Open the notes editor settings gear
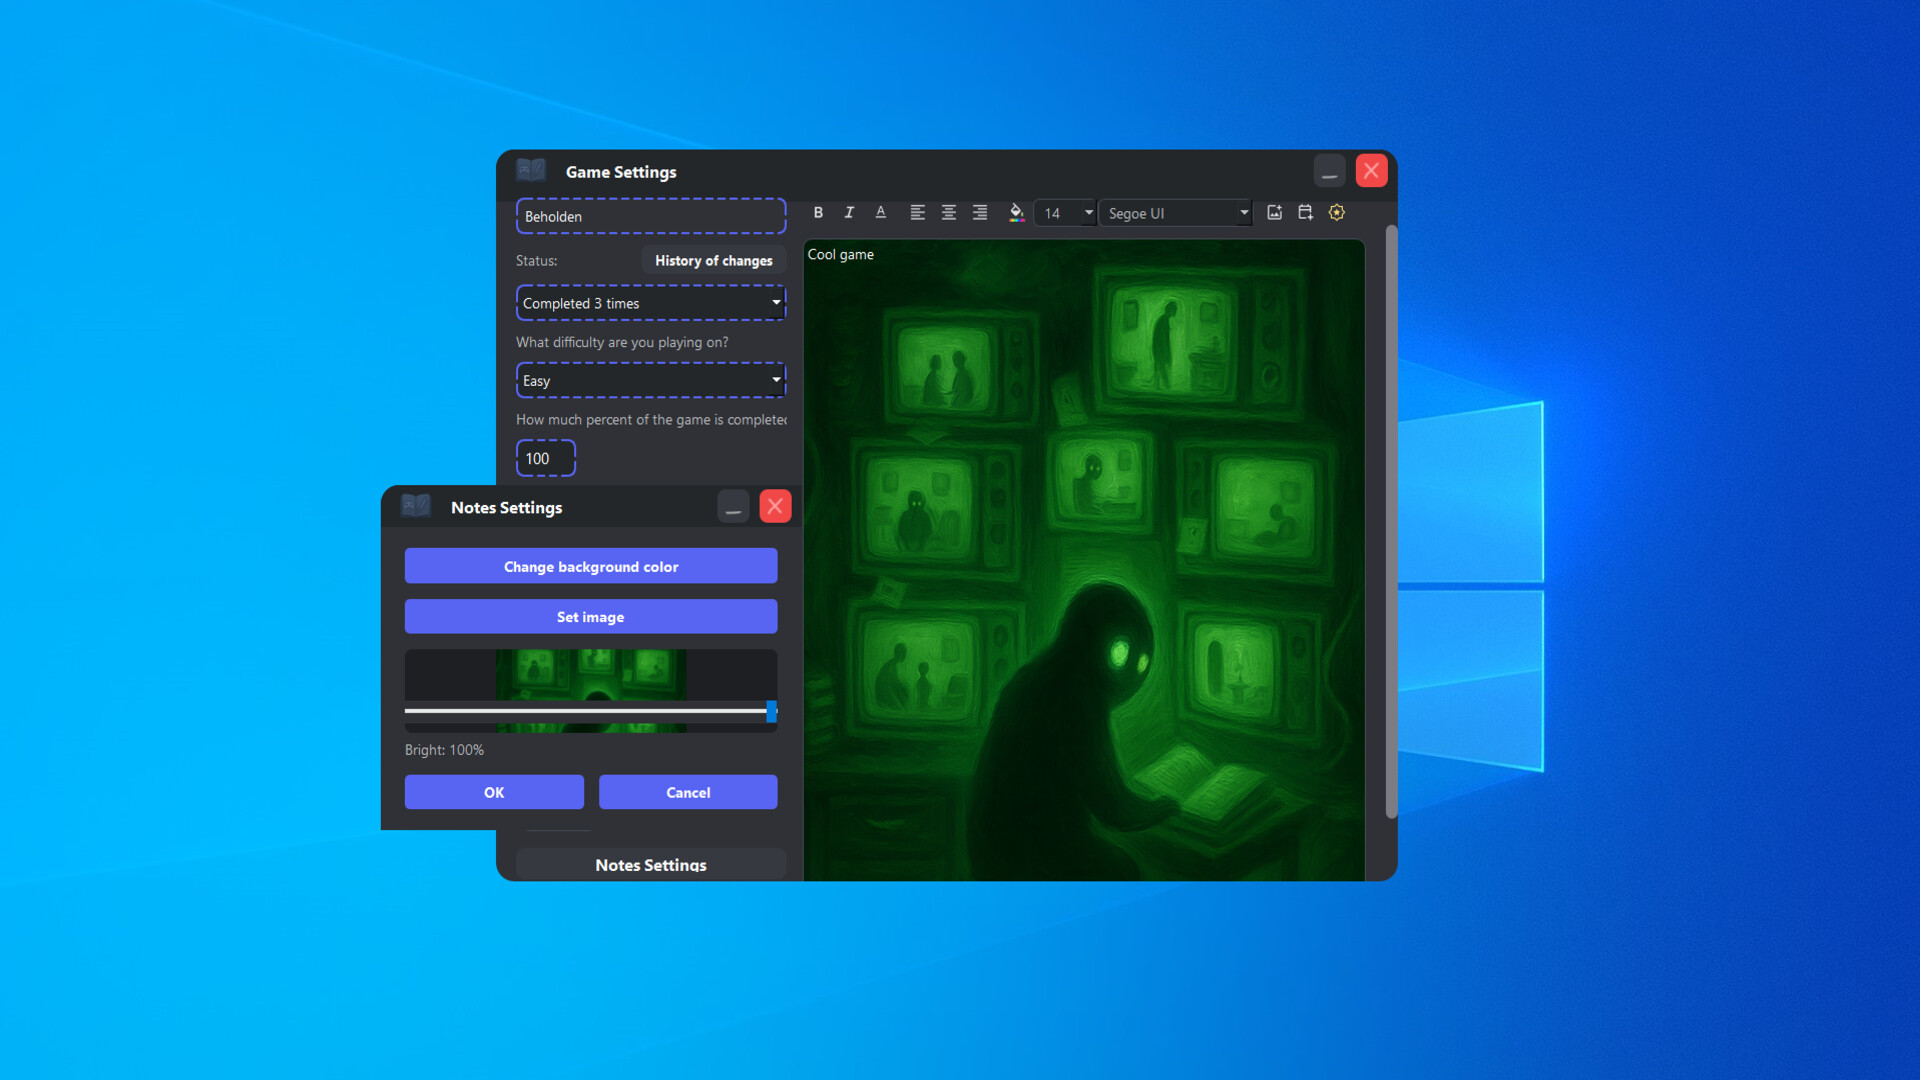 click(1337, 212)
